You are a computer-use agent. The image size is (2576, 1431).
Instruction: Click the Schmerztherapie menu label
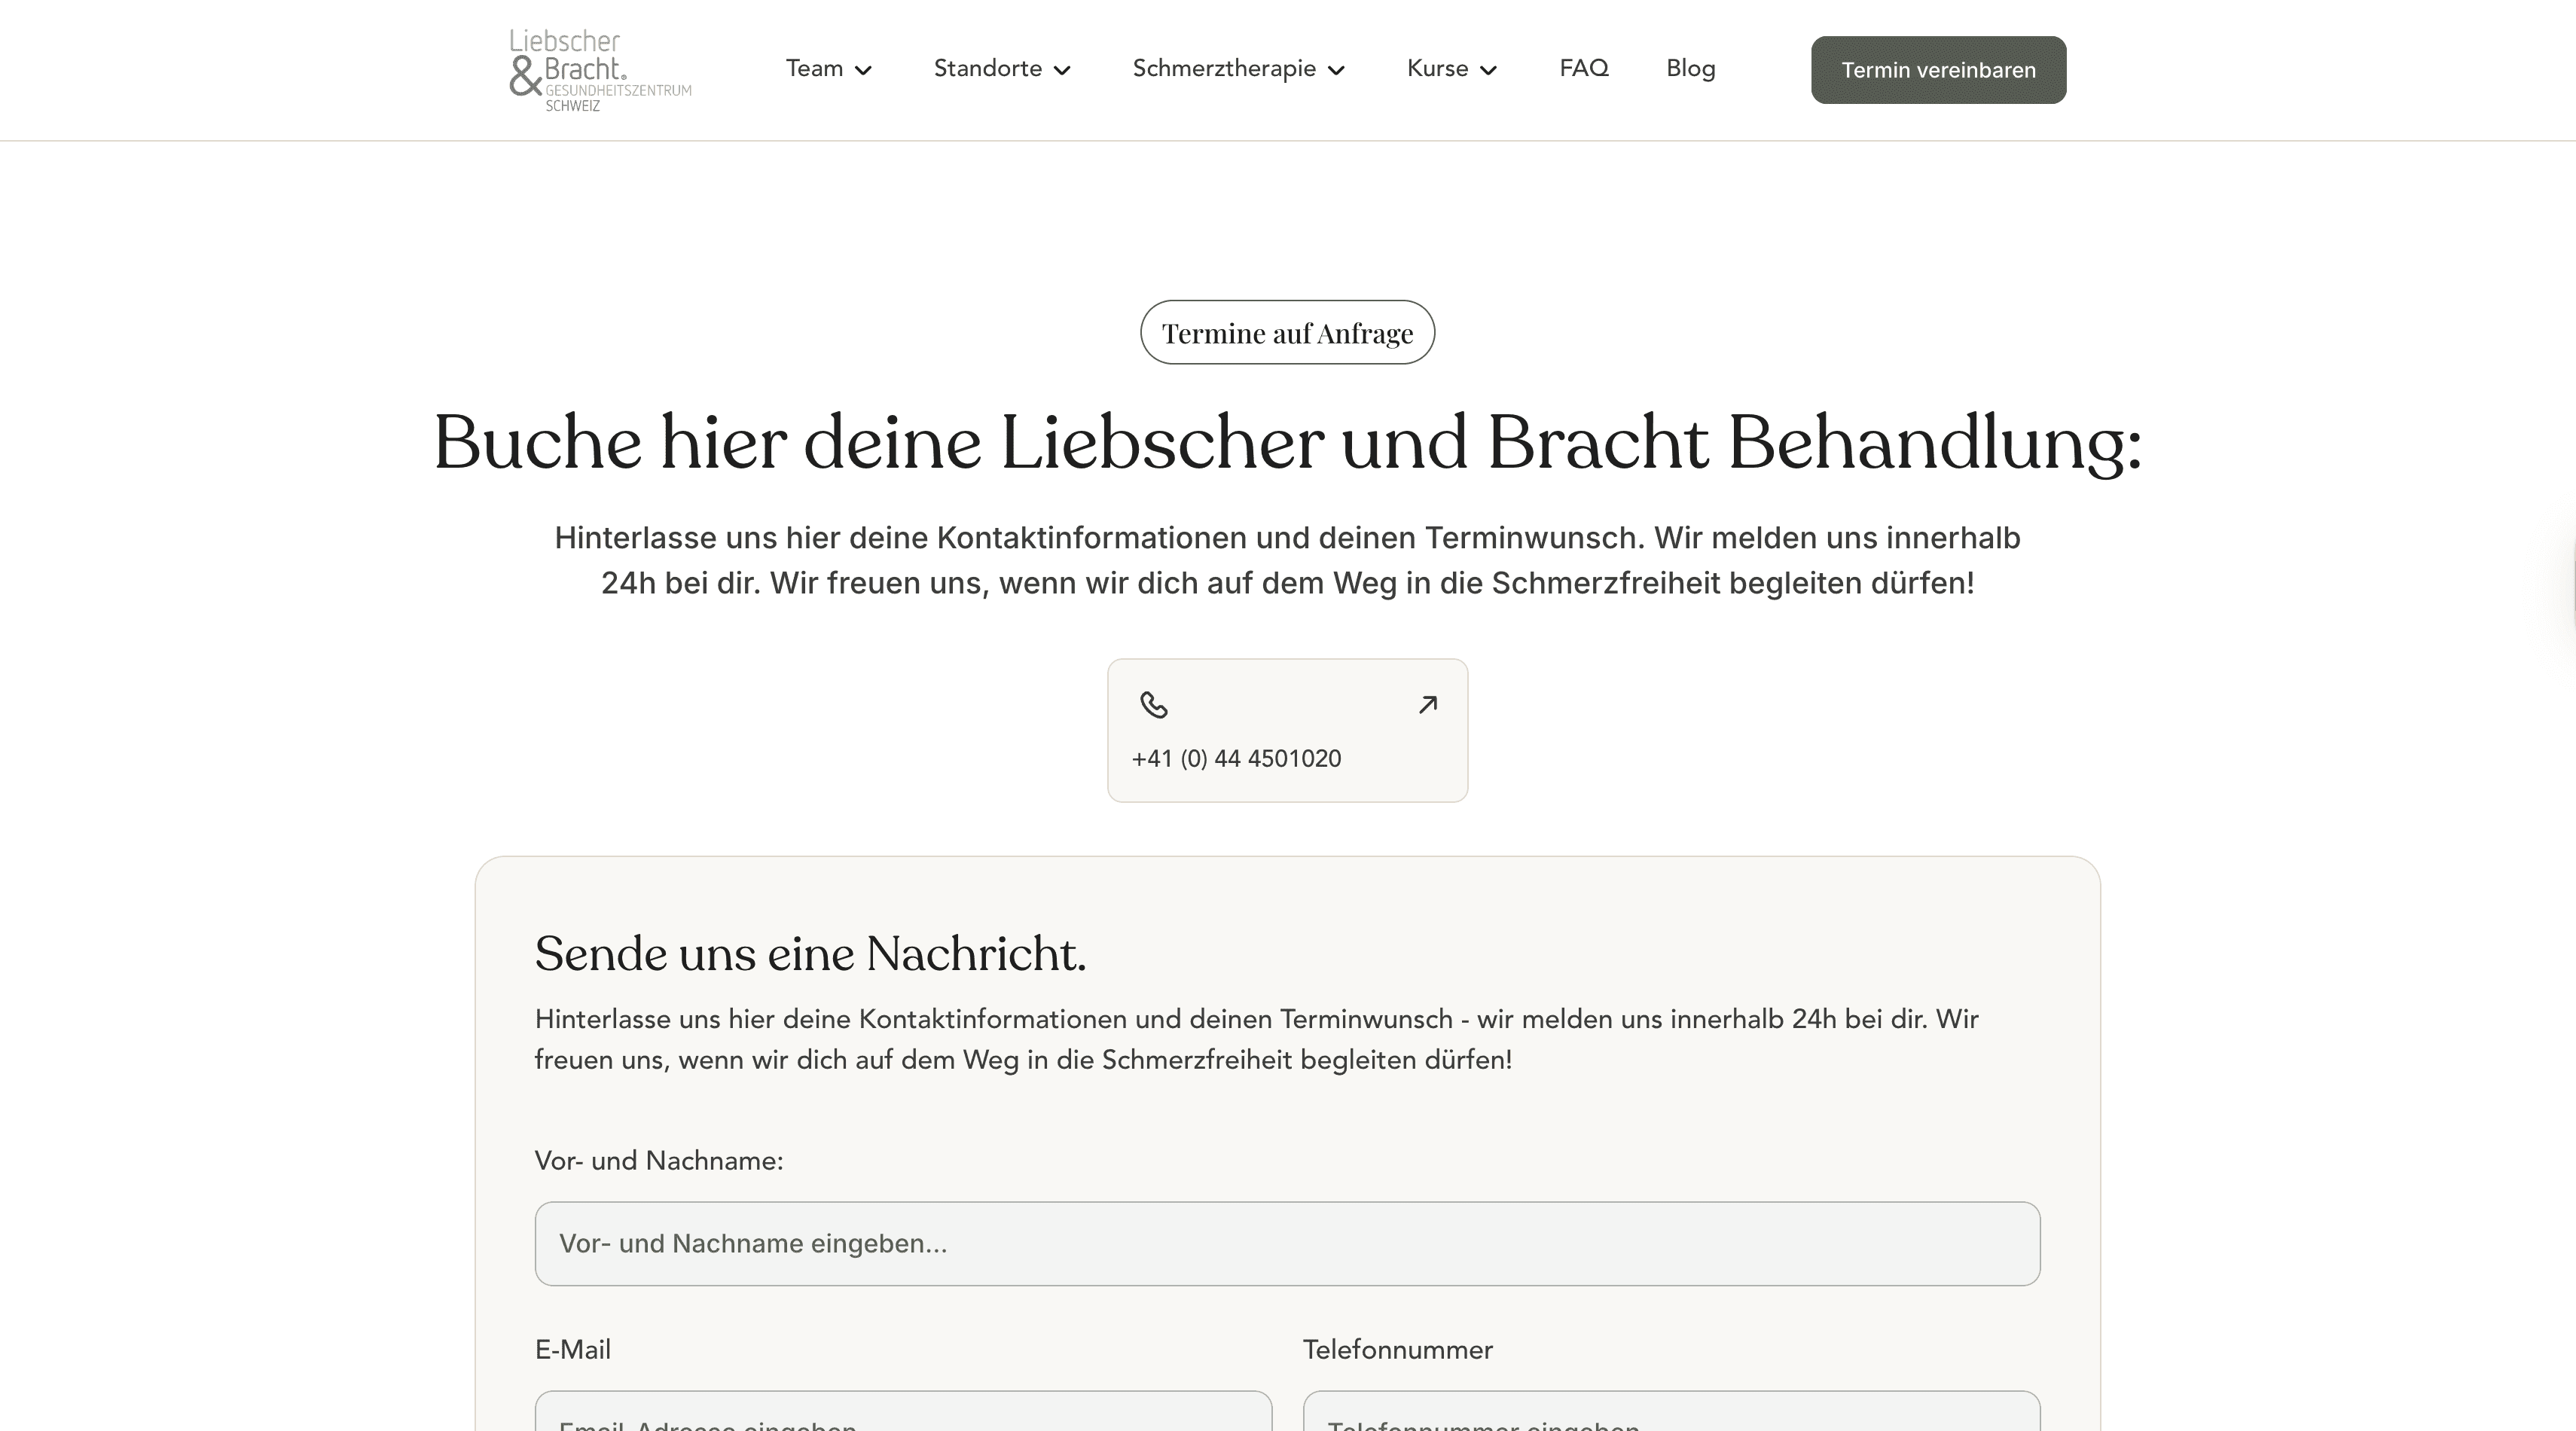[x=1223, y=68]
